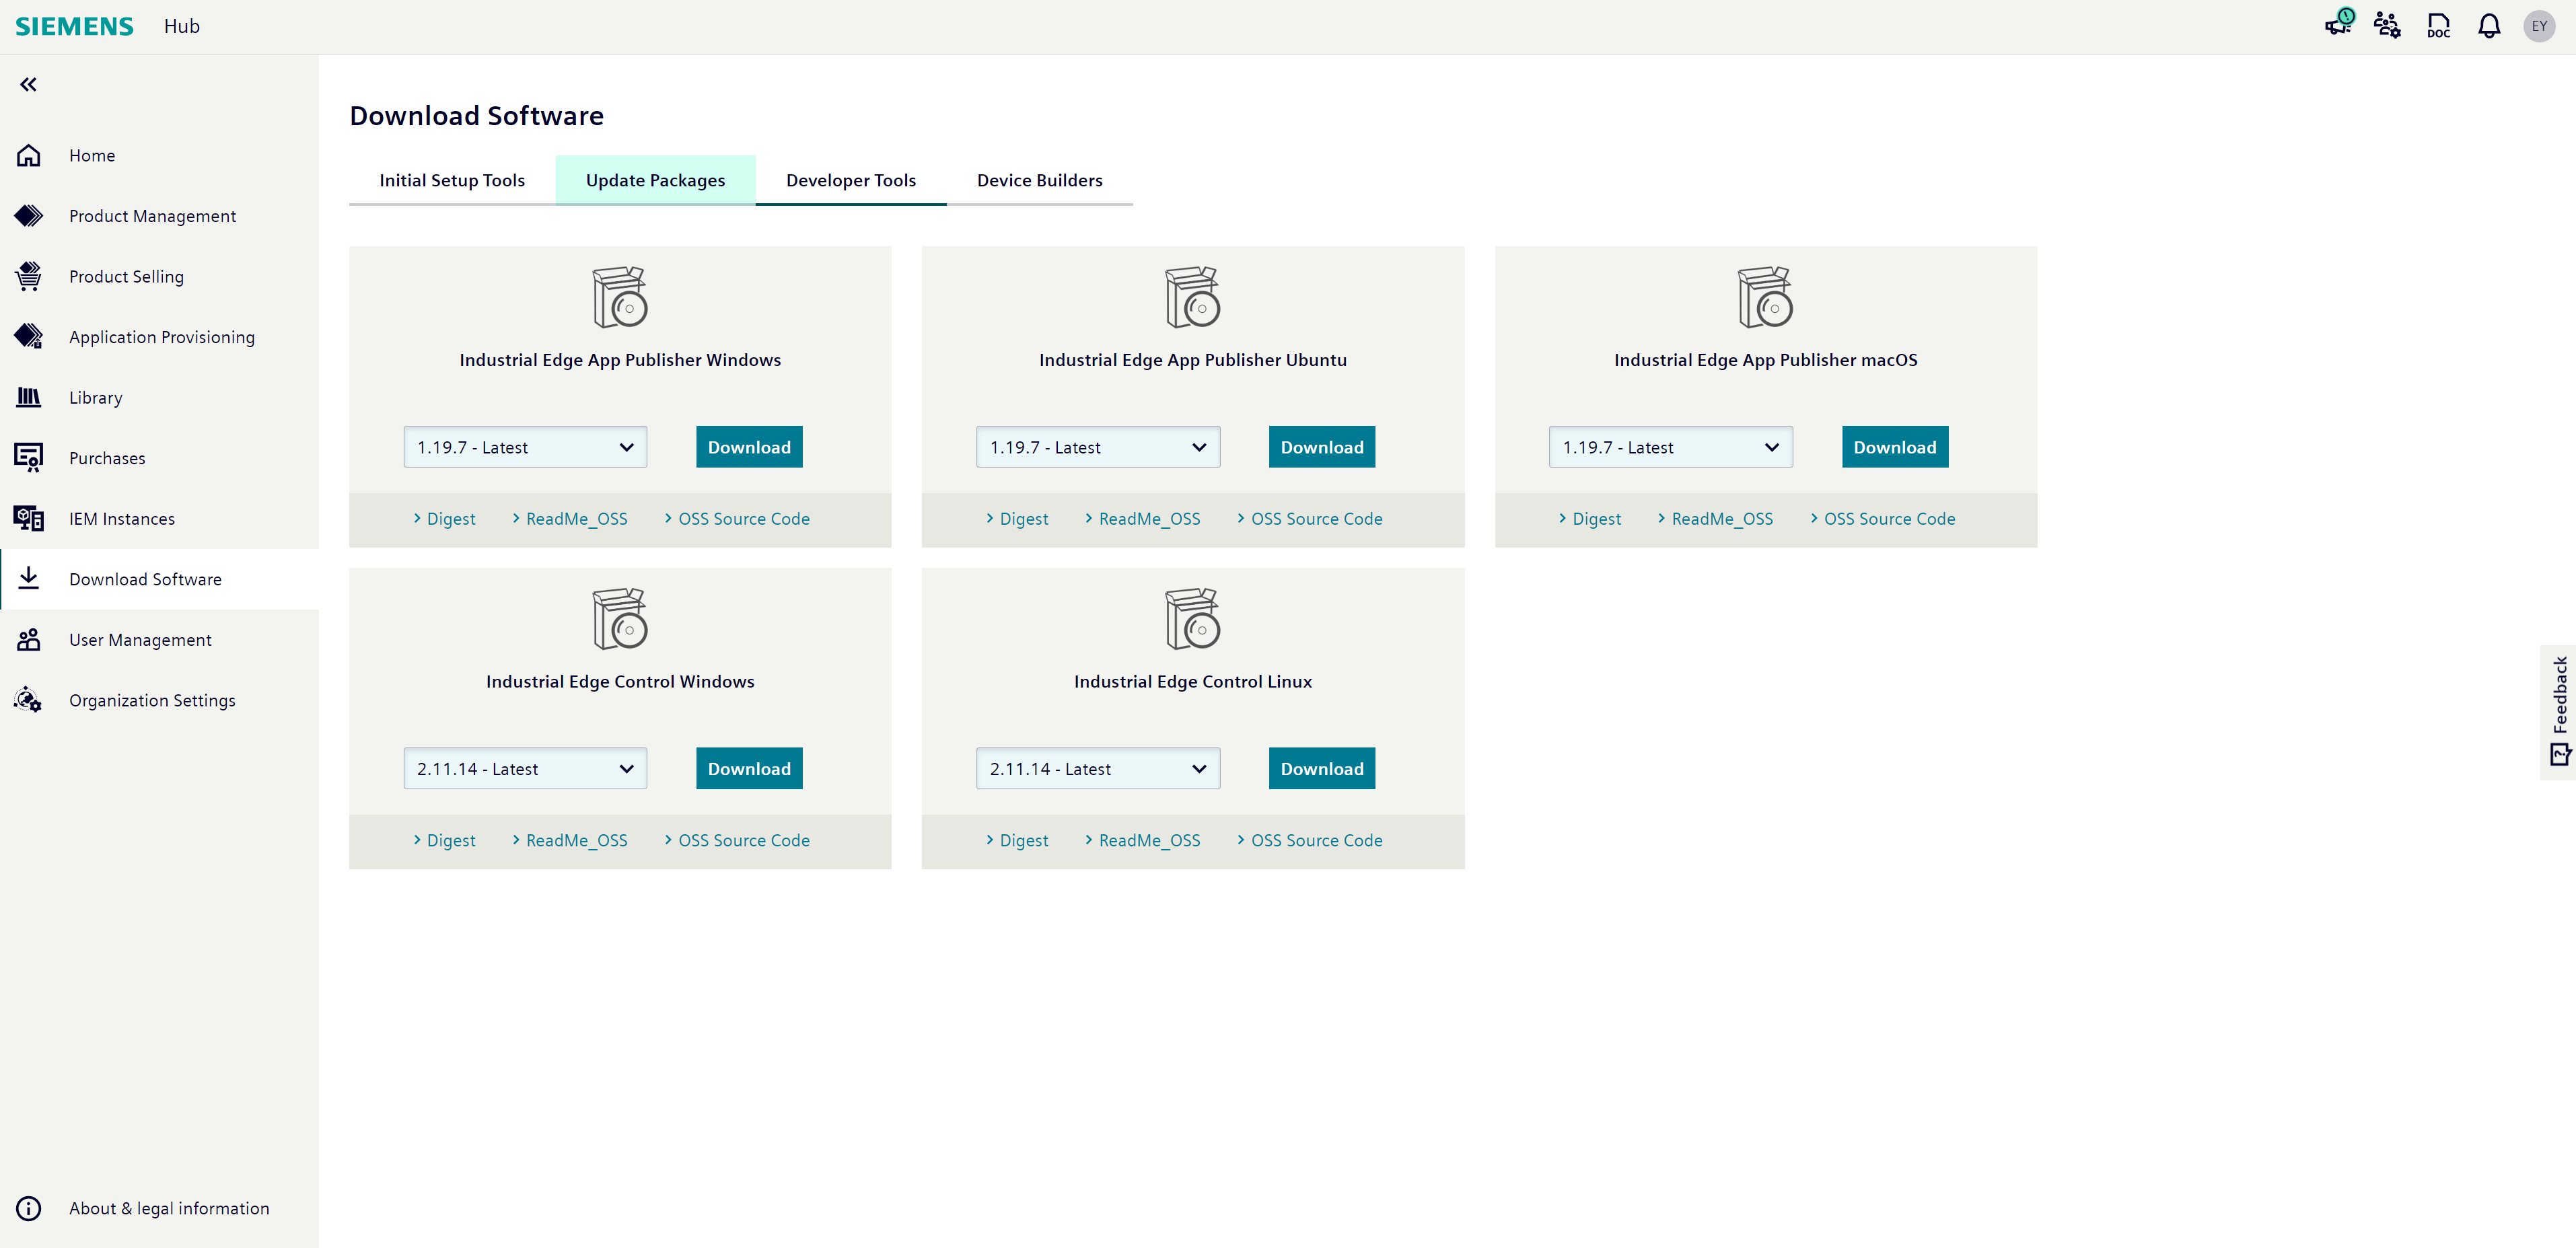Open About & legal information
The width and height of the screenshot is (2576, 1248).
coord(159,1208)
